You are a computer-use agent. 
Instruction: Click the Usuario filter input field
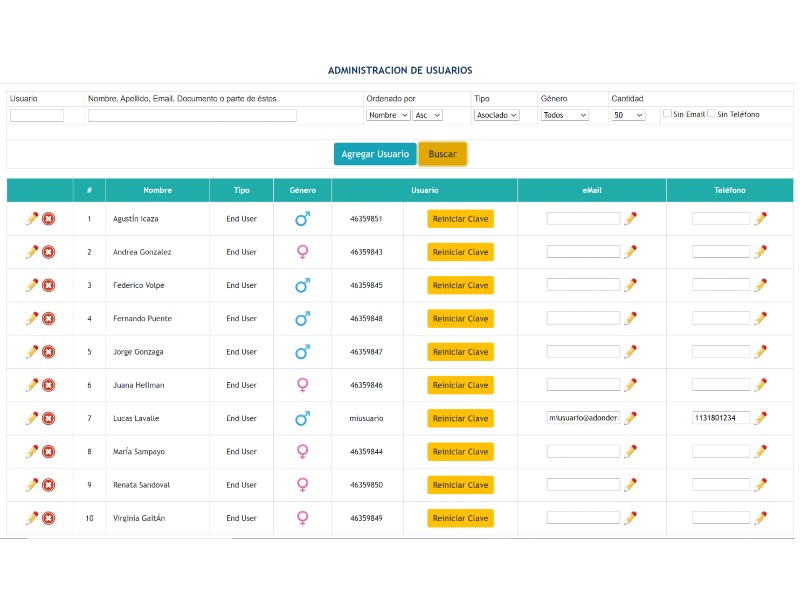37,115
